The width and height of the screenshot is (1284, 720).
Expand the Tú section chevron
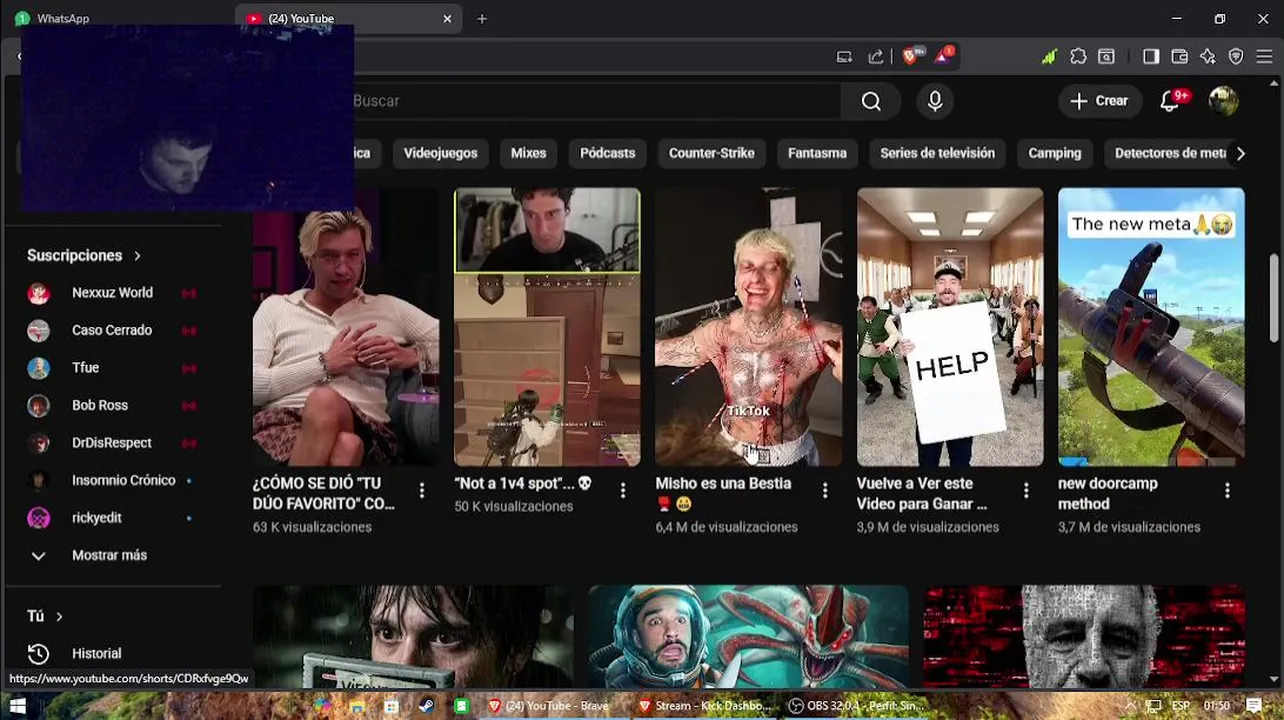pos(59,617)
